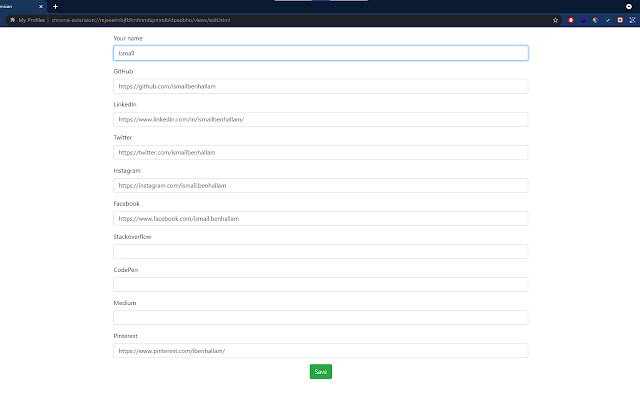Open the blue dotted extension icon
Image resolution: width=640 pixels, height=400 pixels.
coord(632,20)
